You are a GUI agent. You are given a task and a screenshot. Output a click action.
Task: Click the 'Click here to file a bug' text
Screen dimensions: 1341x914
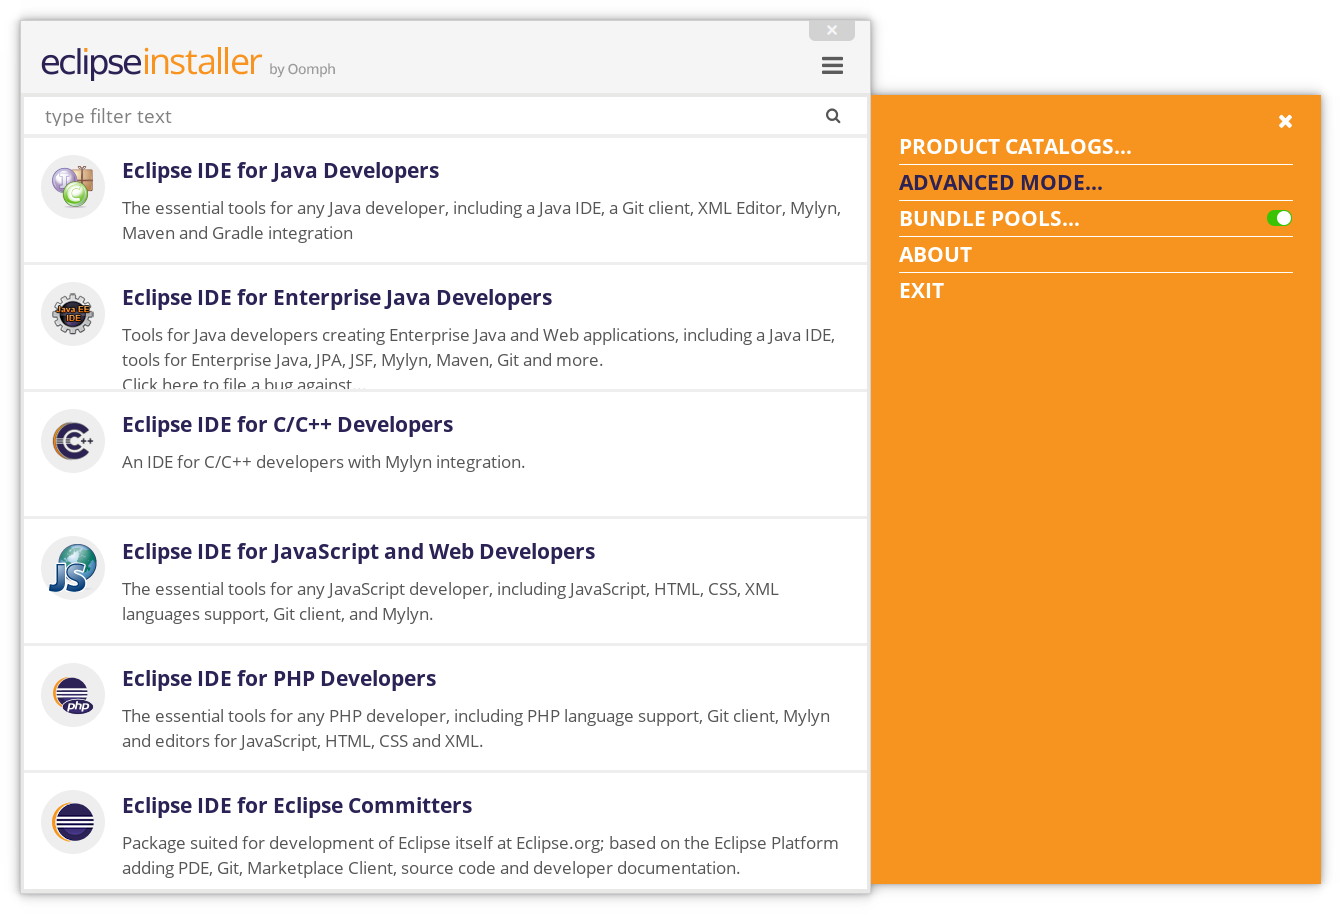click(x=237, y=384)
